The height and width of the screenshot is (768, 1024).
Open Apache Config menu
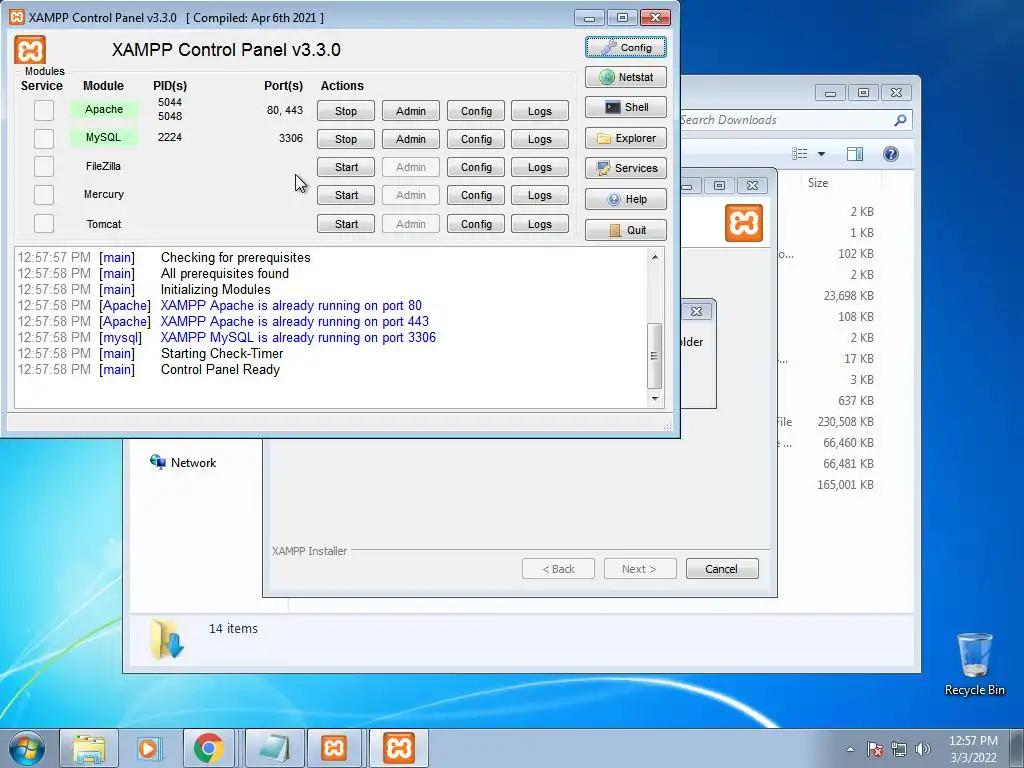point(476,111)
